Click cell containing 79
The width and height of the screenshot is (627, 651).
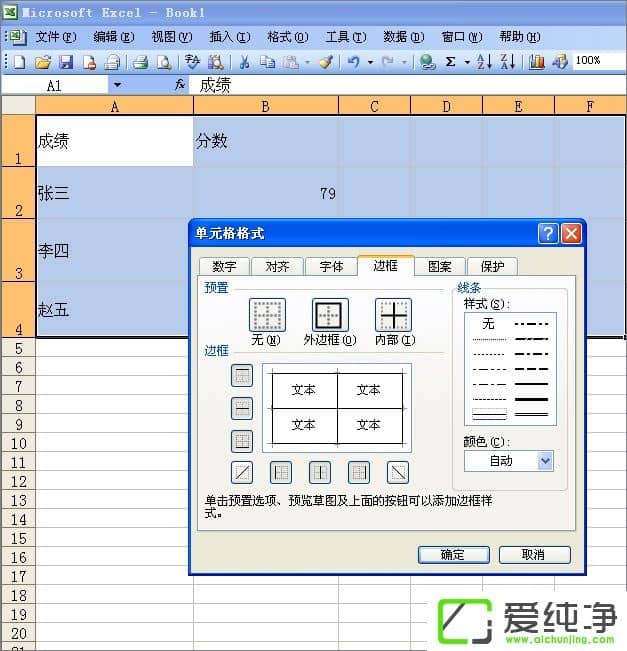pyautogui.click(x=266, y=193)
